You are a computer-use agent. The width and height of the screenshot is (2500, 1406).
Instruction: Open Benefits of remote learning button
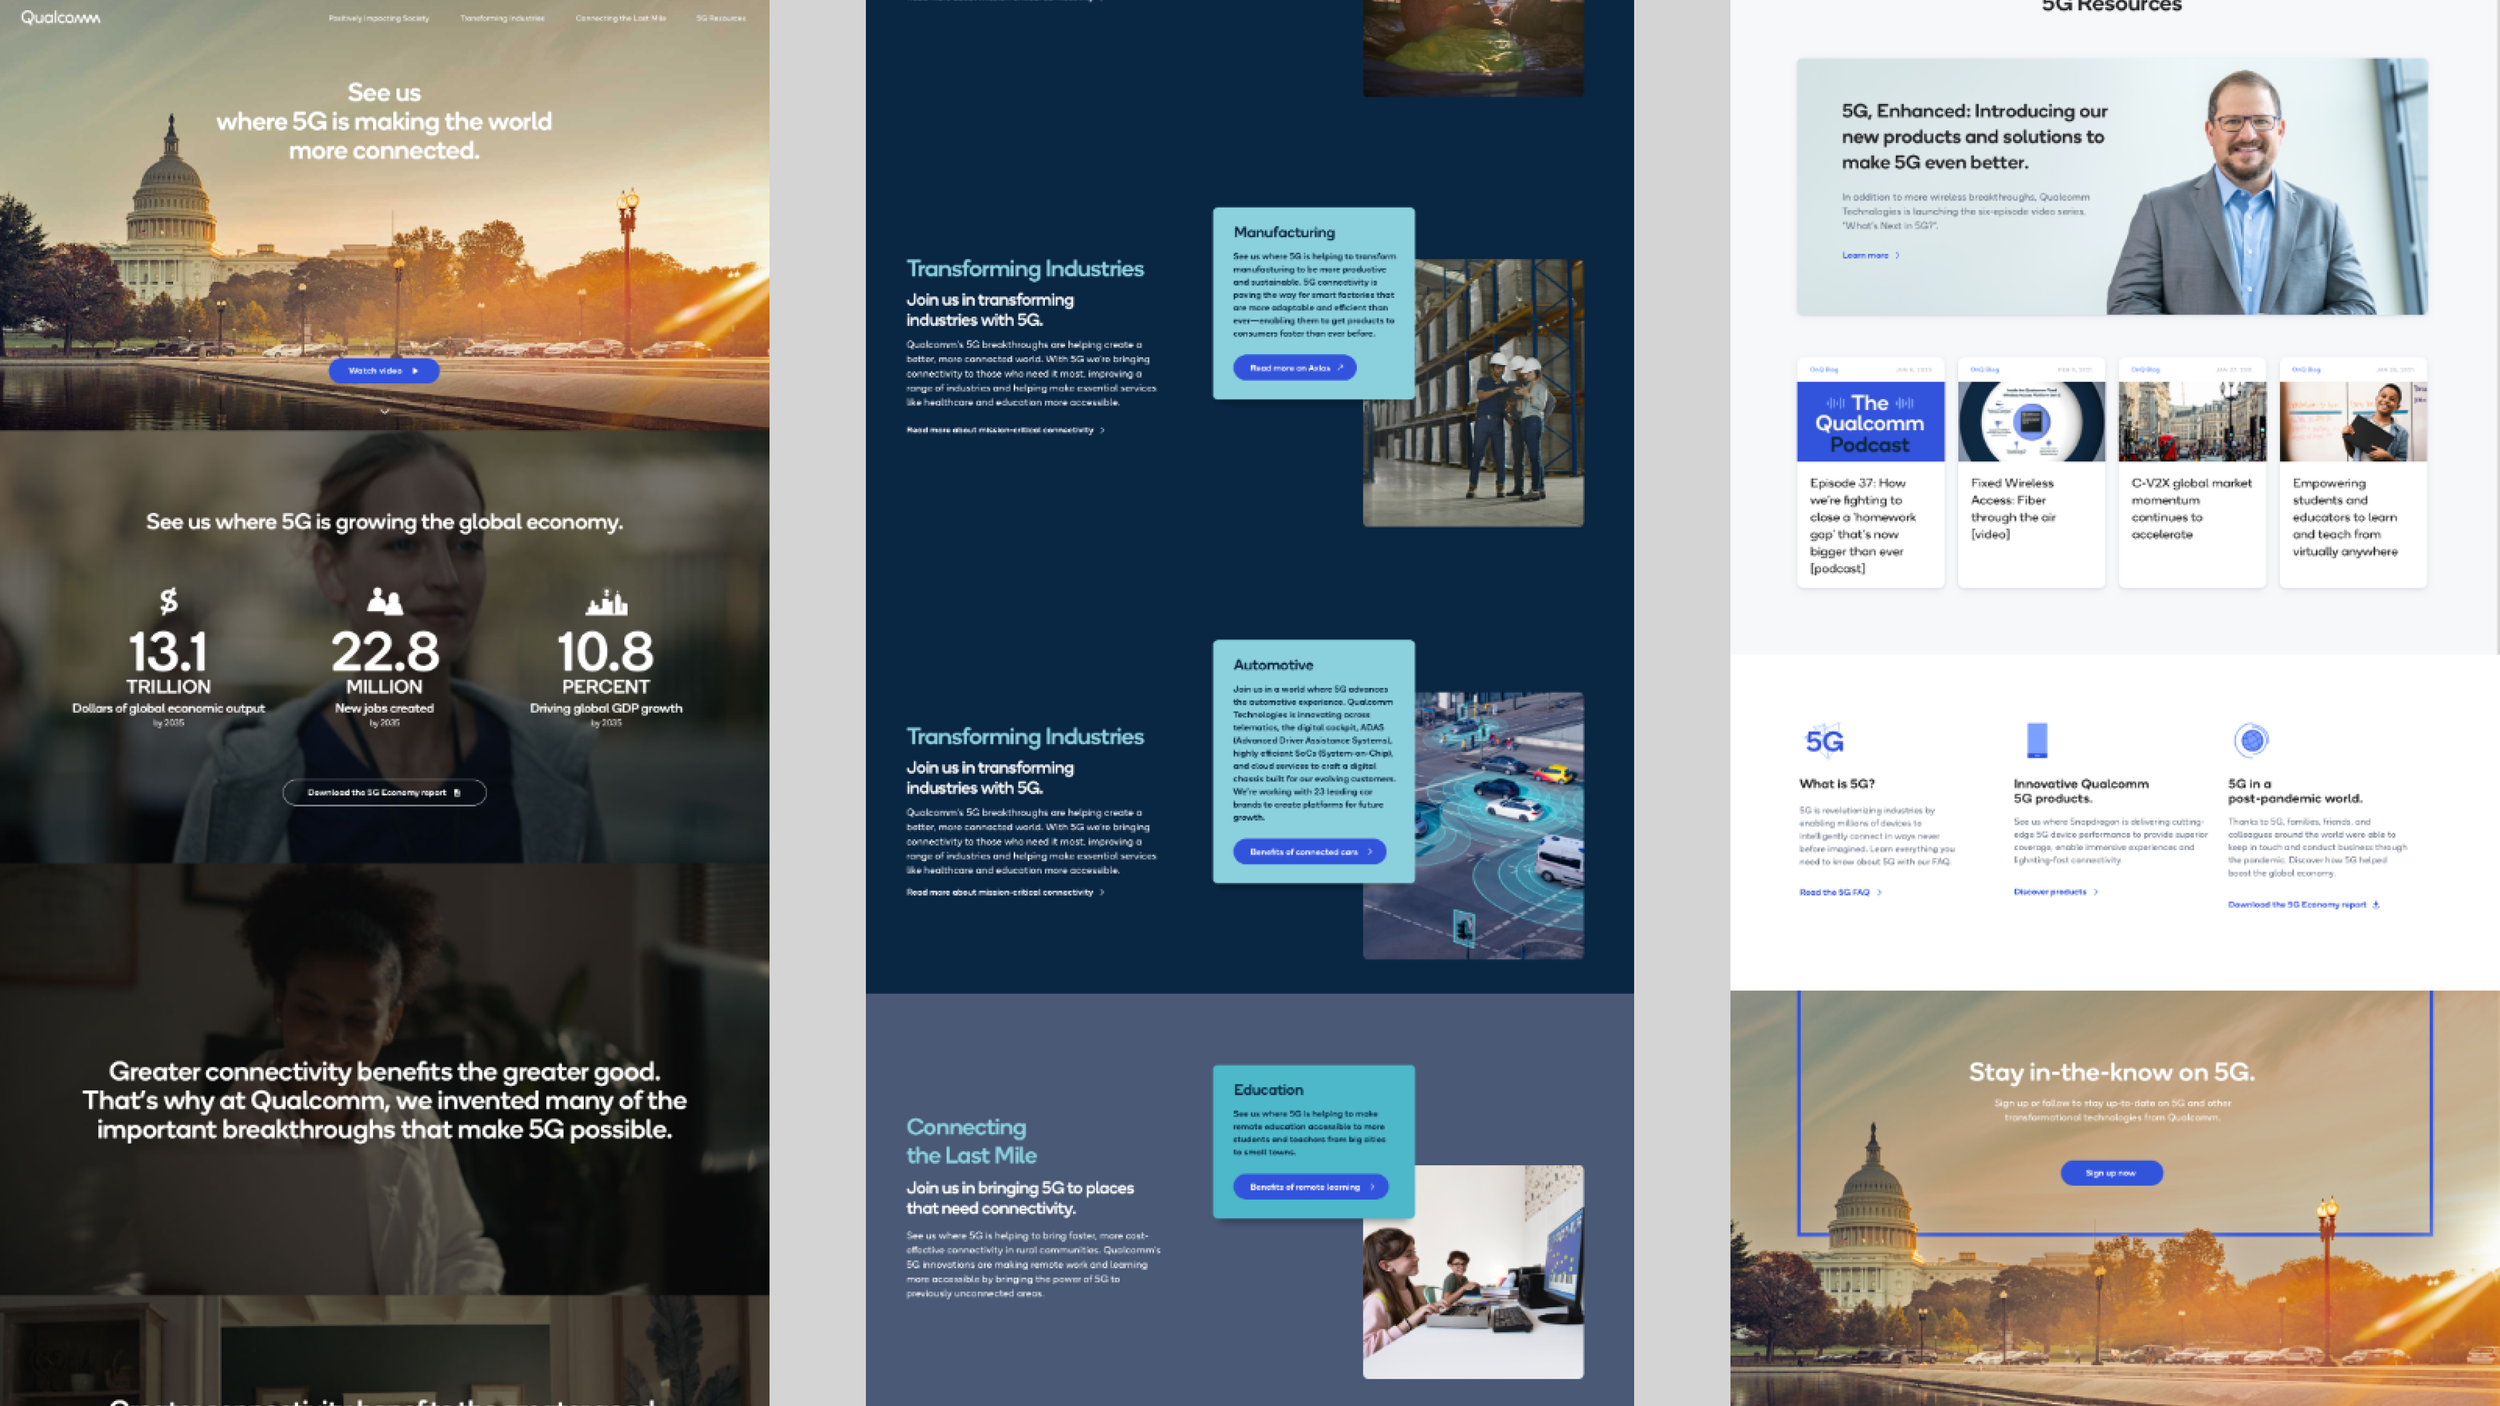[x=1310, y=1186]
